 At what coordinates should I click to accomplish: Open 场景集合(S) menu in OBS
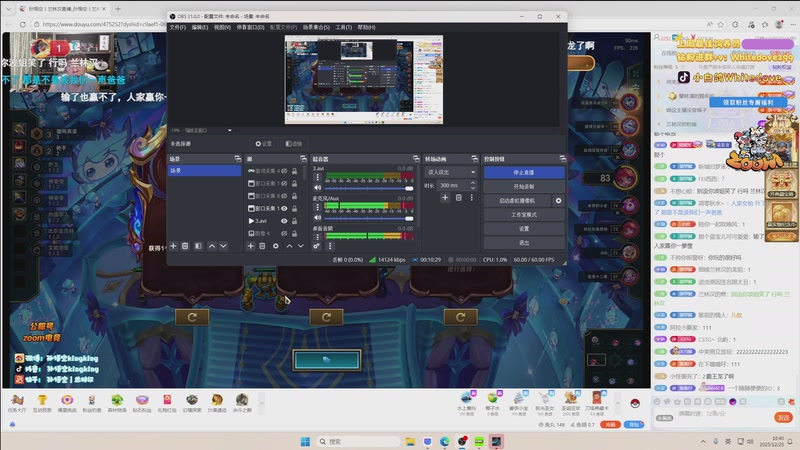[x=316, y=27]
